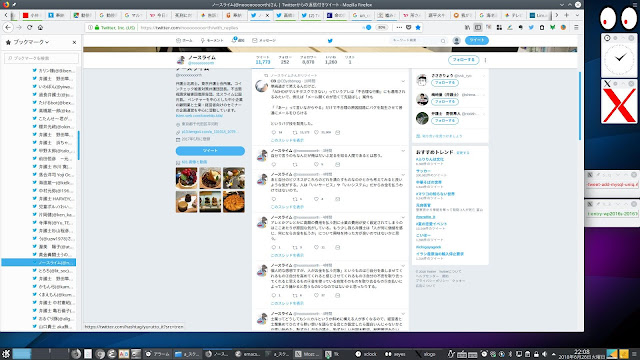Image resolution: width=640 pixels, height=360 pixels.
Task: Follow the third suggested user
Action: point(444,121)
